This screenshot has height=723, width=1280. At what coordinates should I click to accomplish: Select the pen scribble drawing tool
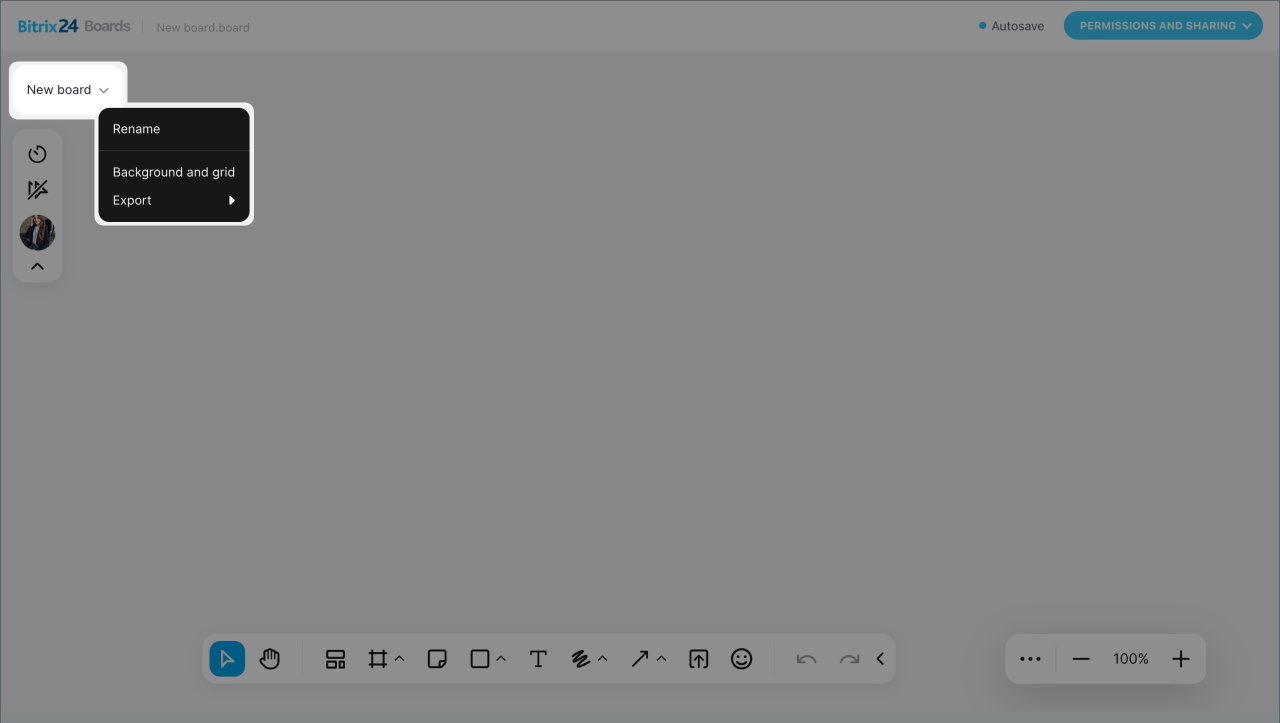click(x=580, y=659)
